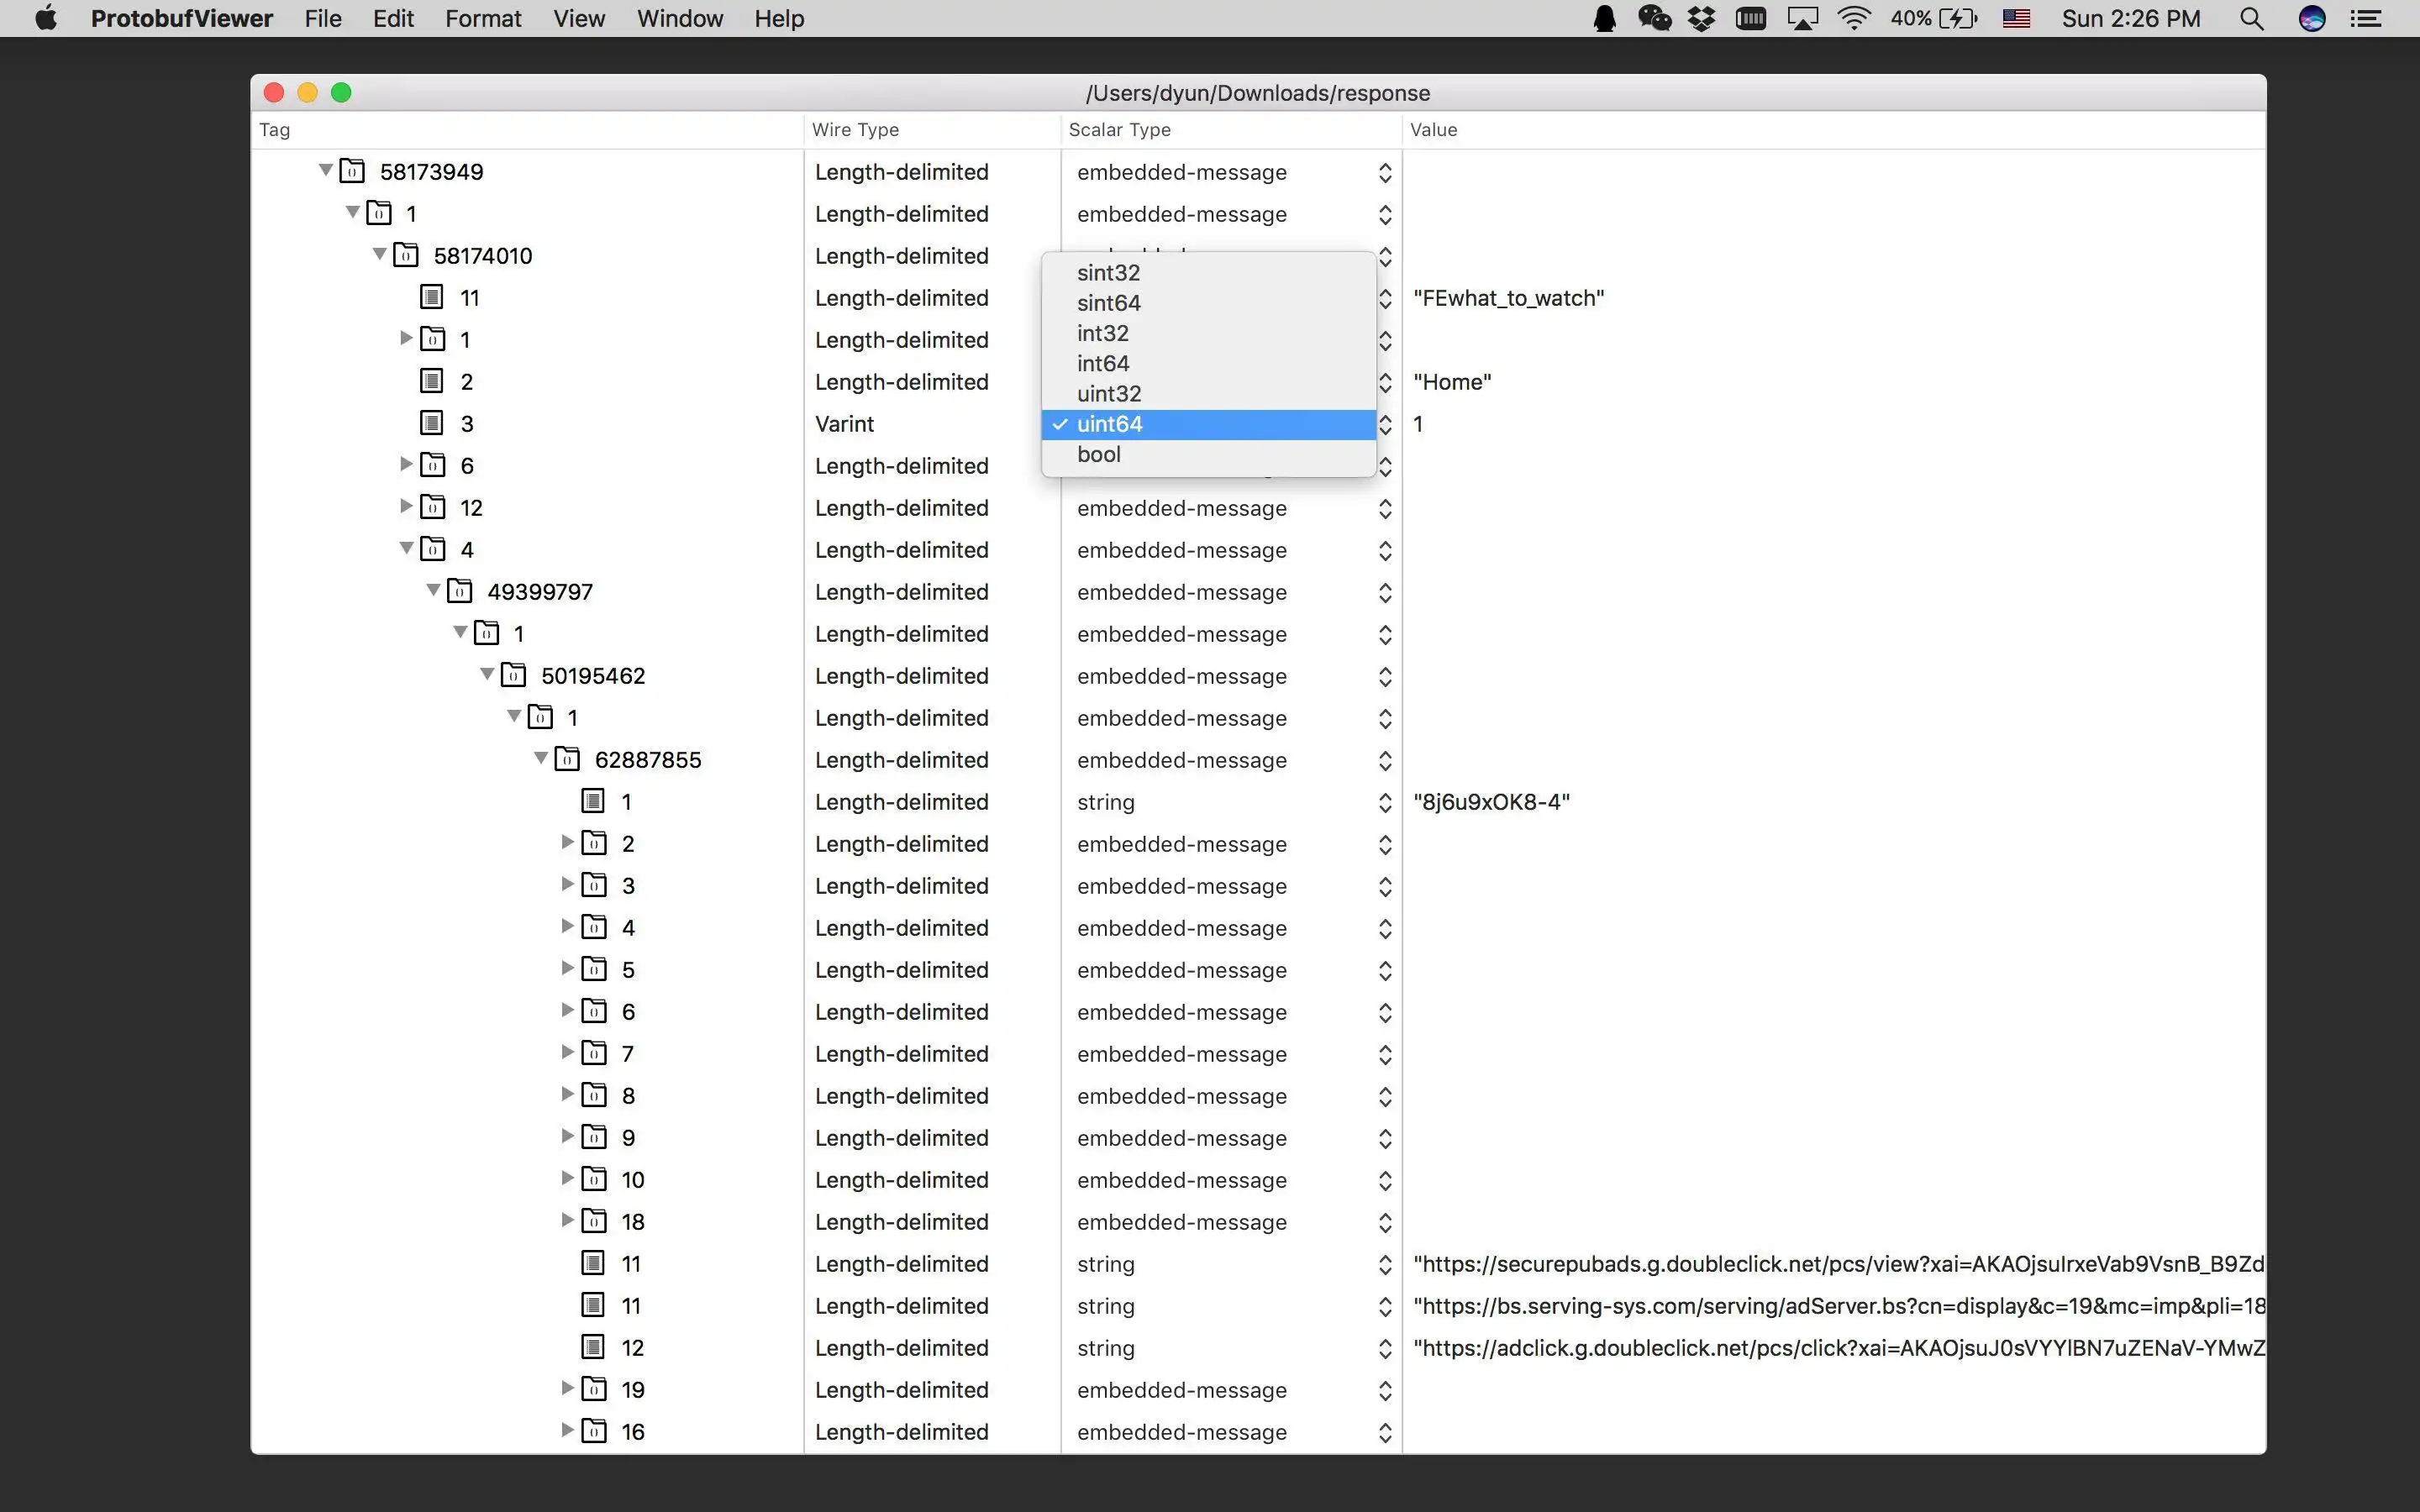Click the folder icon for tag 62887855

click(567, 759)
